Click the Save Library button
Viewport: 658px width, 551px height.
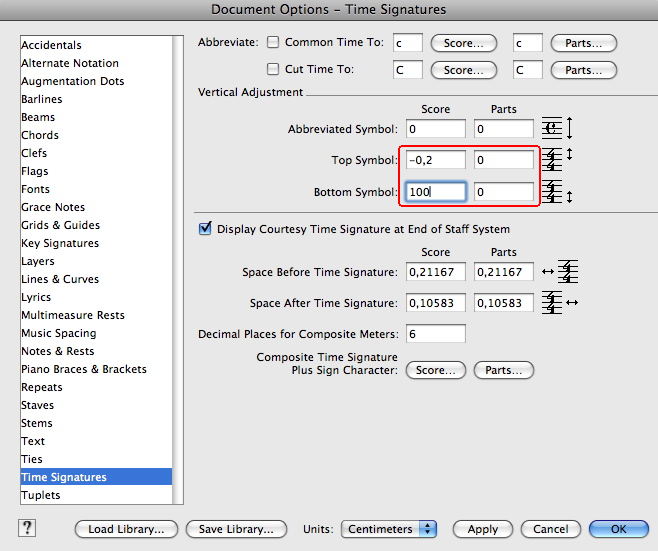(236, 529)
